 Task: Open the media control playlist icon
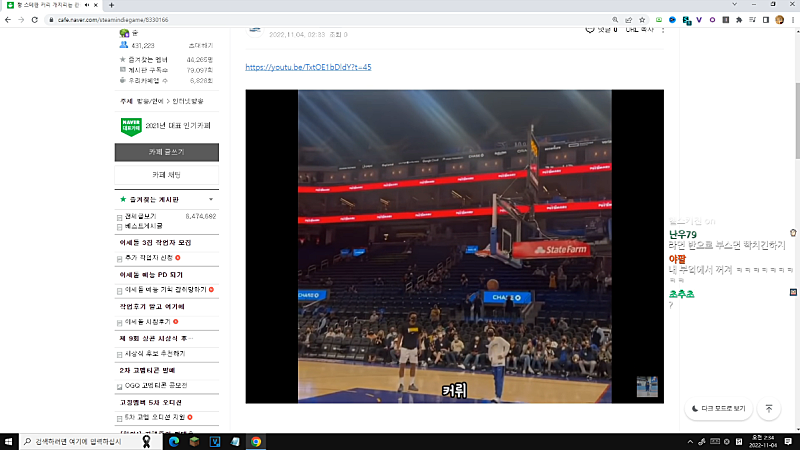coord(753,20)
